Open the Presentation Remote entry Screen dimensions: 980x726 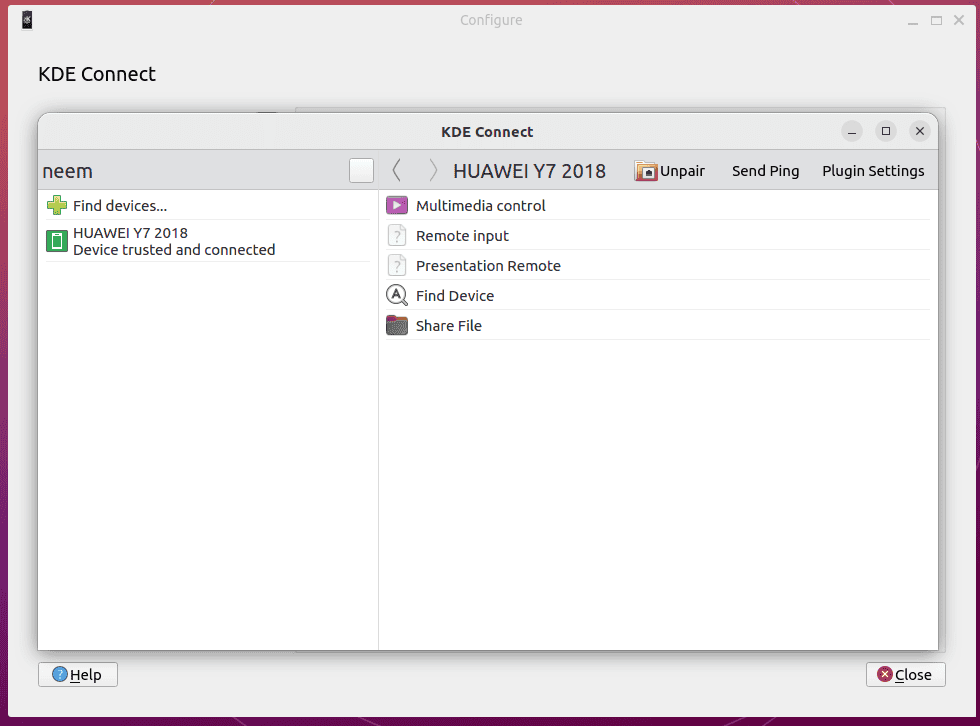point(658,265)
